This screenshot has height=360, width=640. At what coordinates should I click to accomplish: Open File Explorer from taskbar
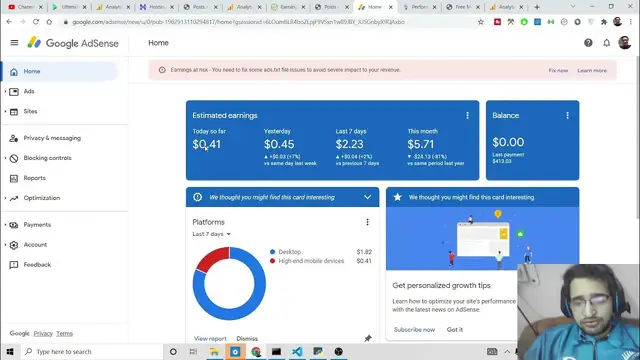click(x=214, y=351)
